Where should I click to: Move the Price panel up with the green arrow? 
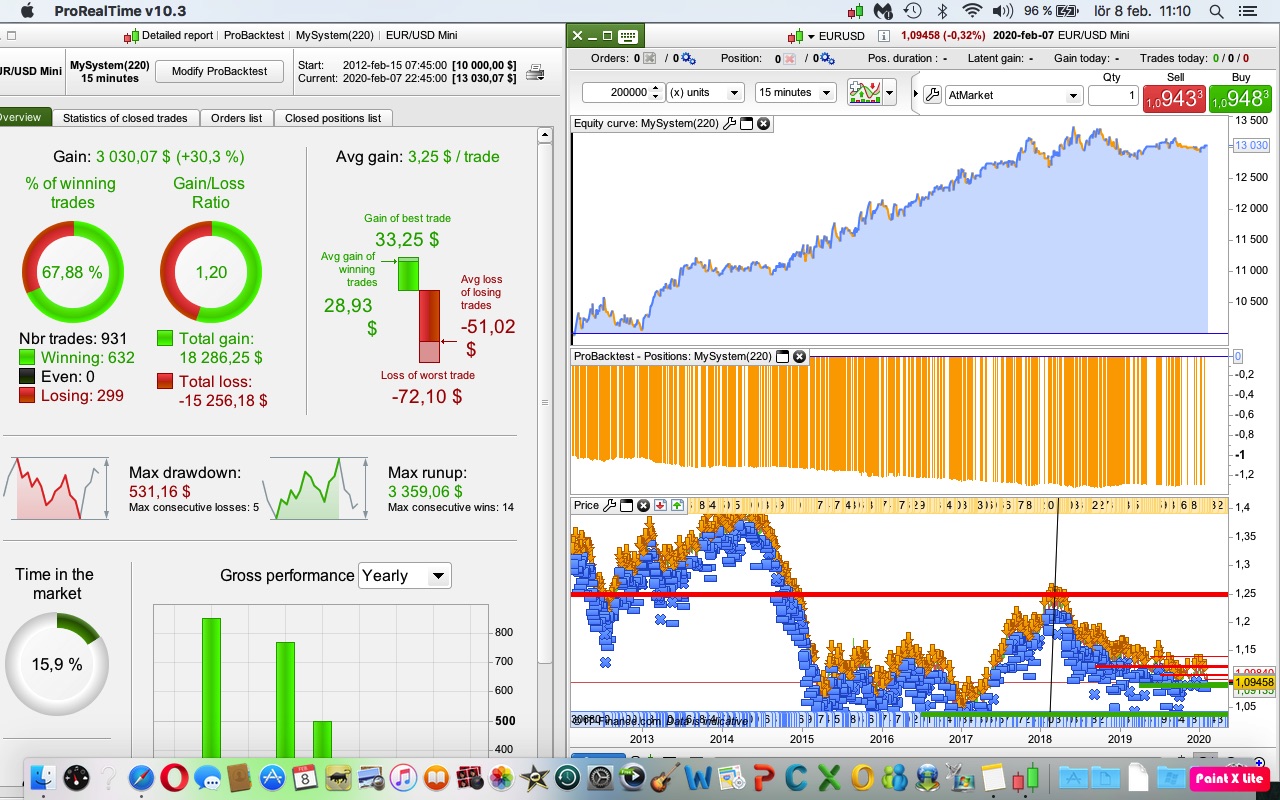click(677, 506)
